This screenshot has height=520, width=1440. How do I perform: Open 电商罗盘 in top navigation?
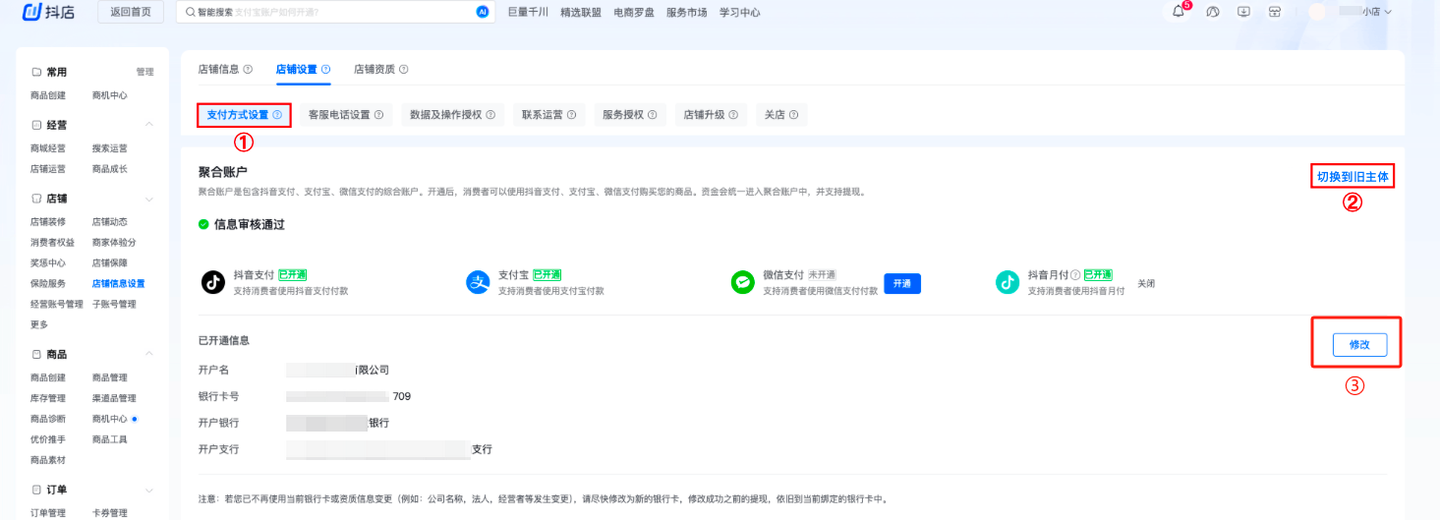pos(634,12)
